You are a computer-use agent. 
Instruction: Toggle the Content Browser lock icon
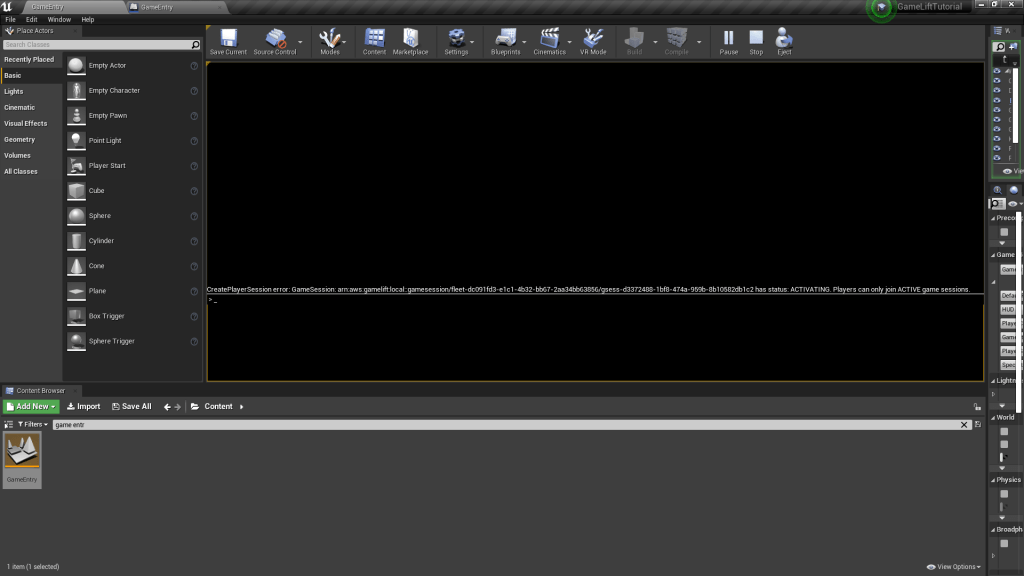[976, 407]
